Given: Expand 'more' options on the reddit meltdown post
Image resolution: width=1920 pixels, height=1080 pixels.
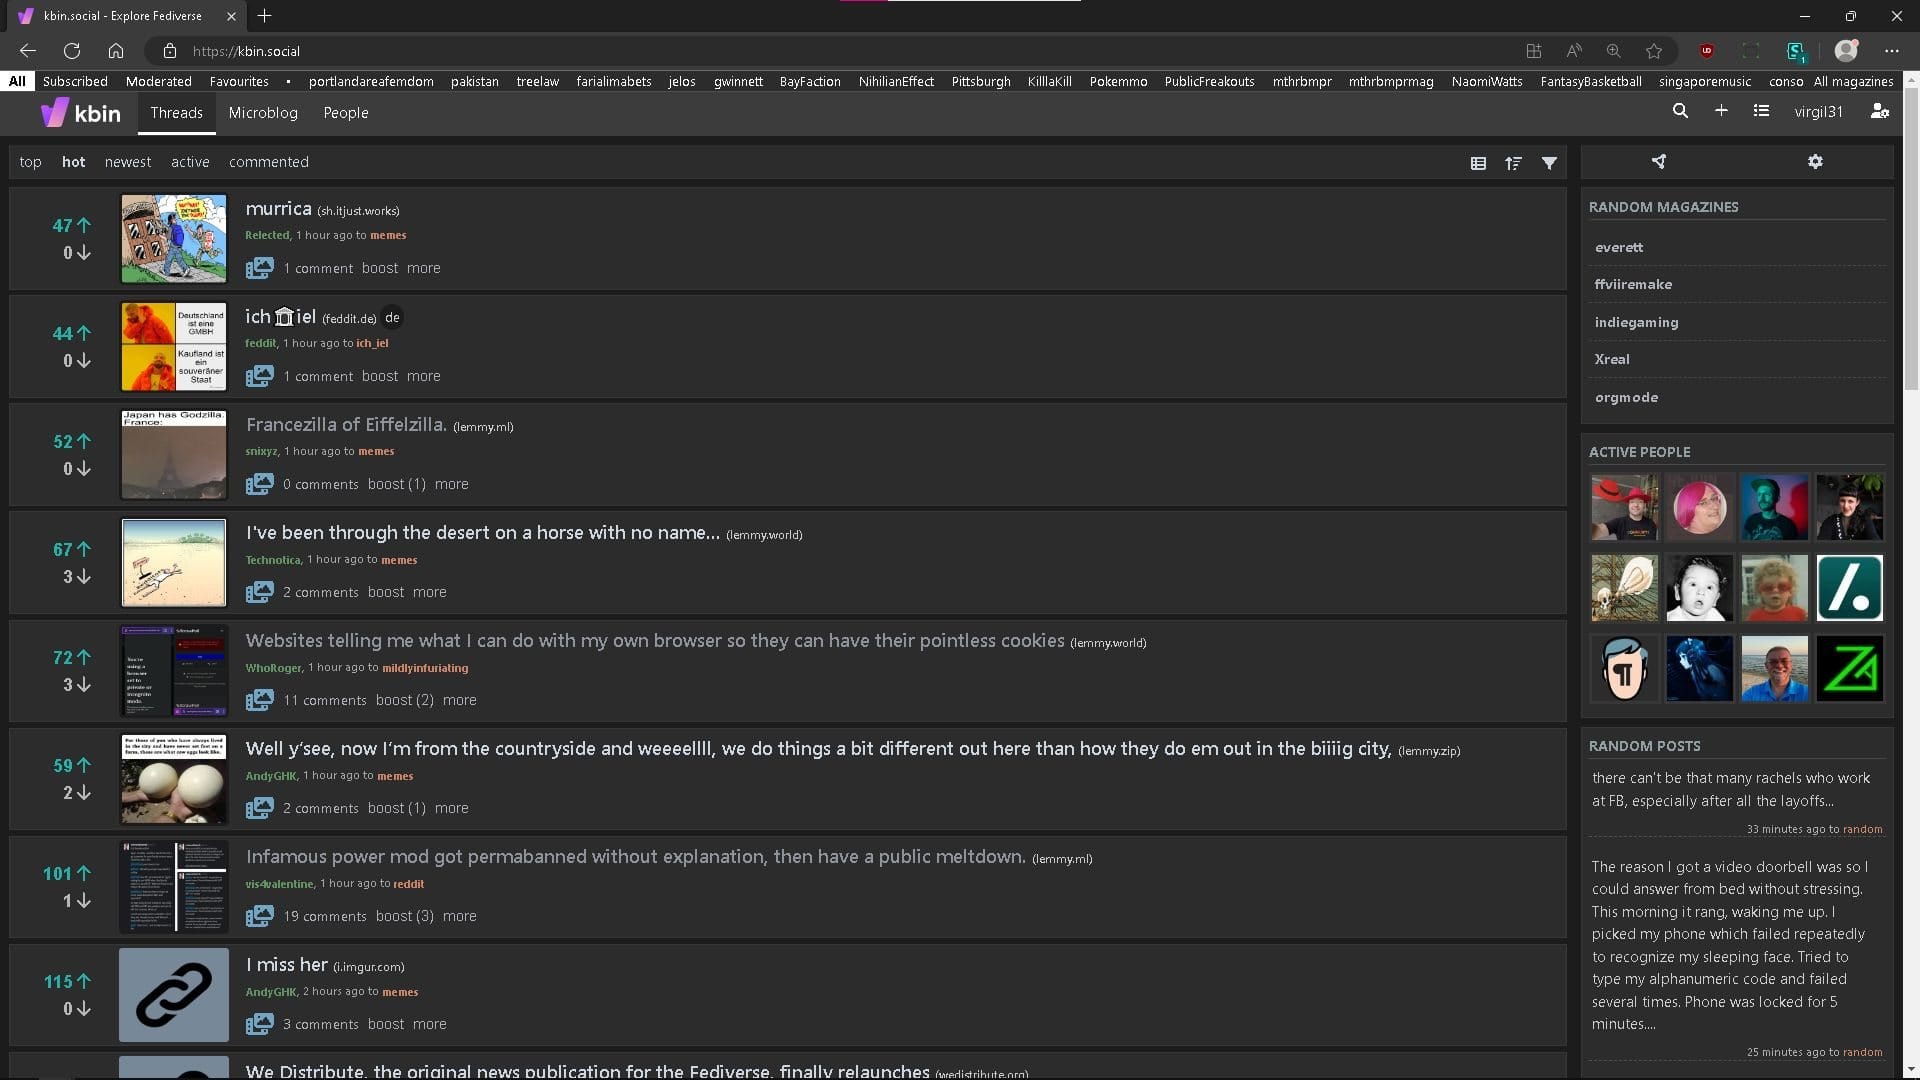Looking at the screenshot, I should (x=460, y=915).
